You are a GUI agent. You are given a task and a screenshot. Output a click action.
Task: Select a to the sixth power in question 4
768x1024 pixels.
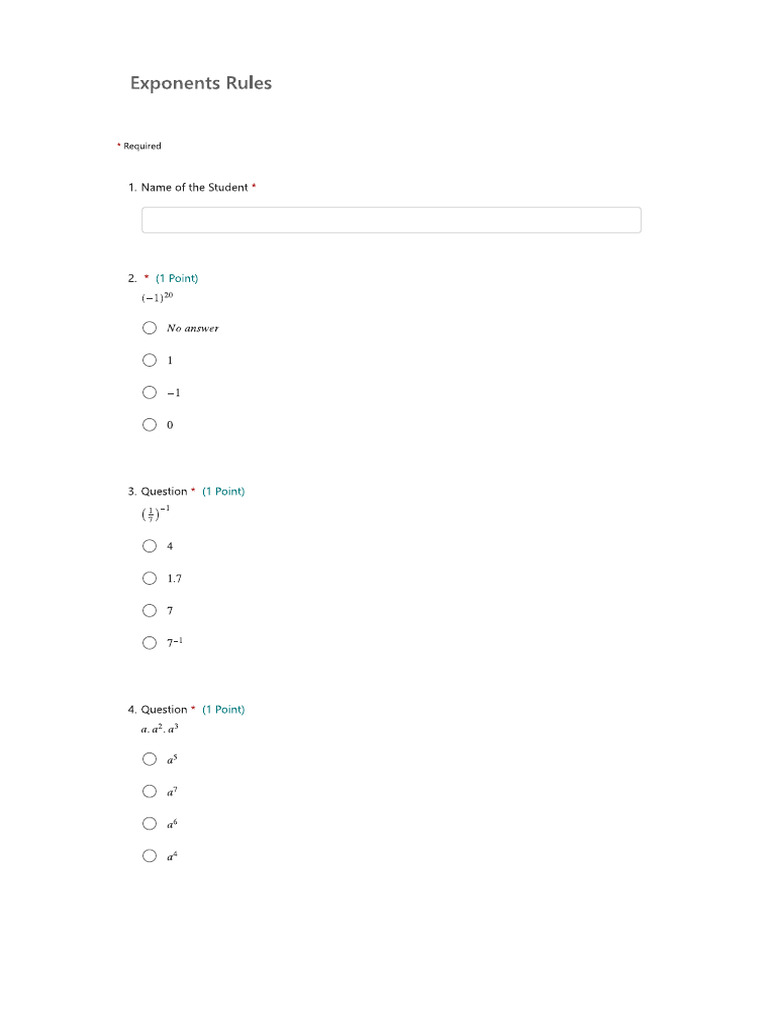tap(150, 824)
